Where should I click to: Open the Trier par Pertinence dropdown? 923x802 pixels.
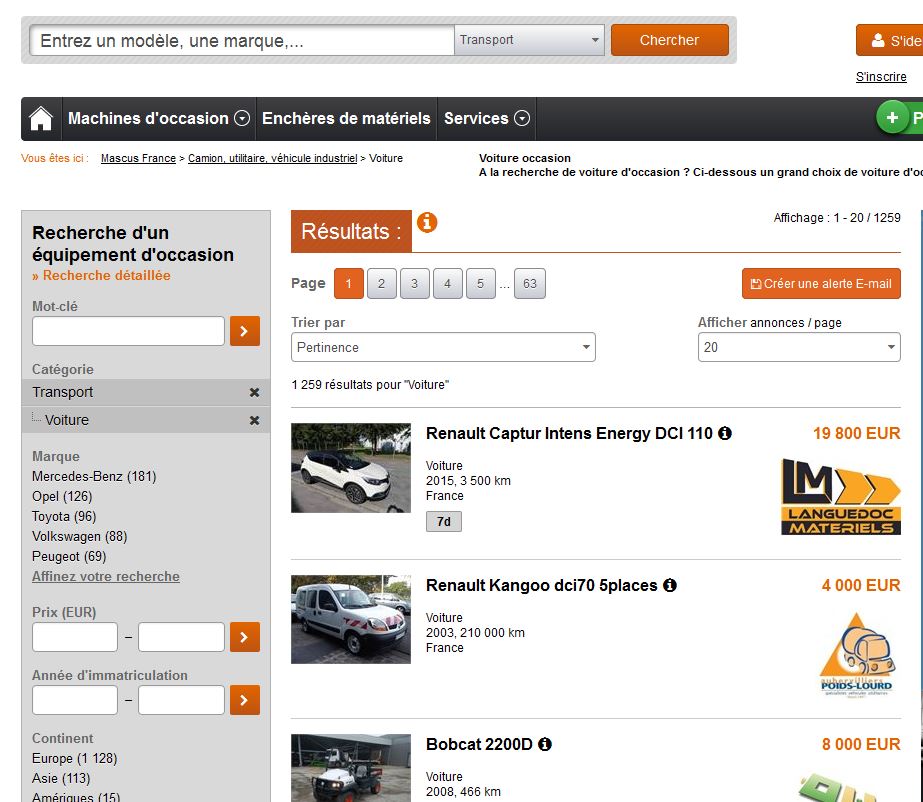click(x=443, y=347)
